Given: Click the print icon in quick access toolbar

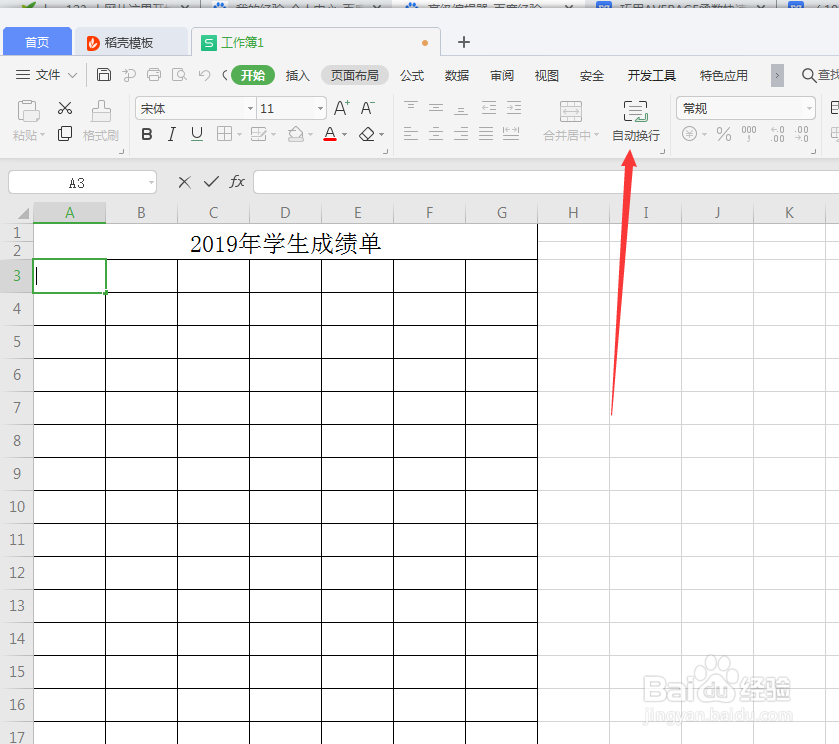Looking at the screenshot, I should click(x=153, y=74).
